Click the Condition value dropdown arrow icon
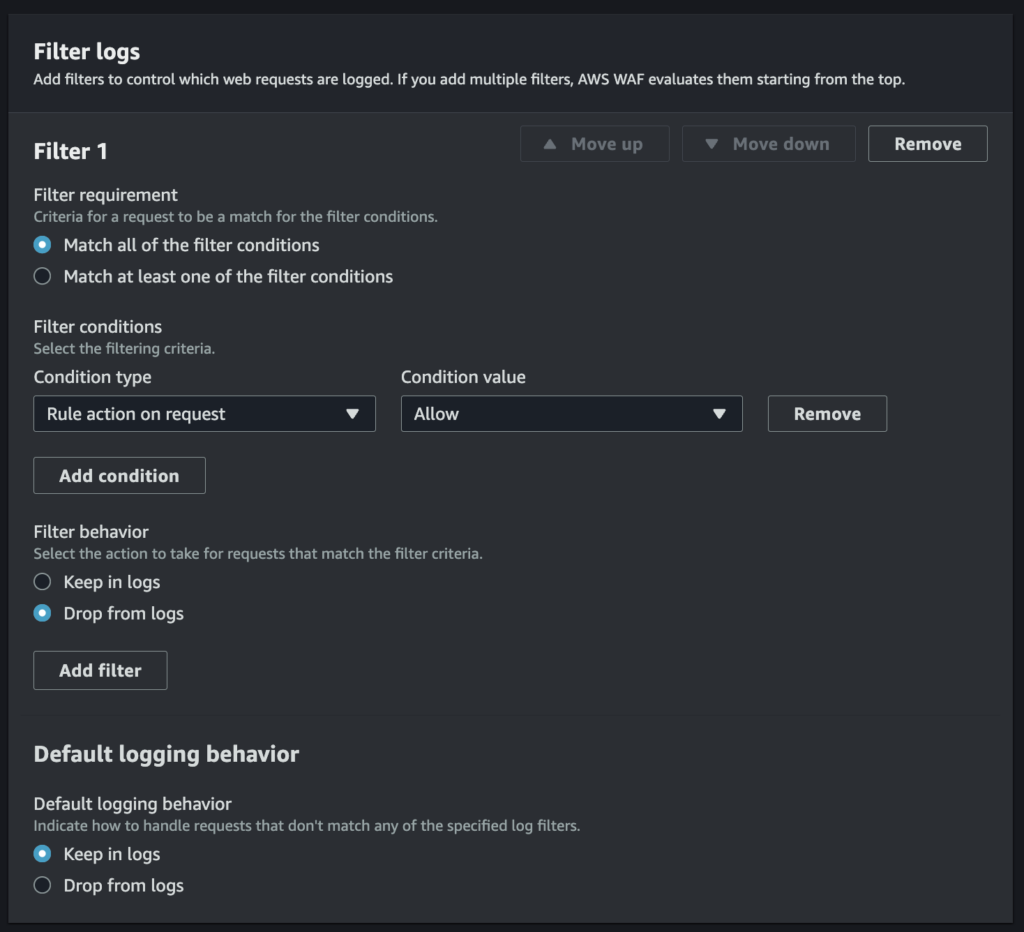This screenshot has width=1024, height=932. 719,414
